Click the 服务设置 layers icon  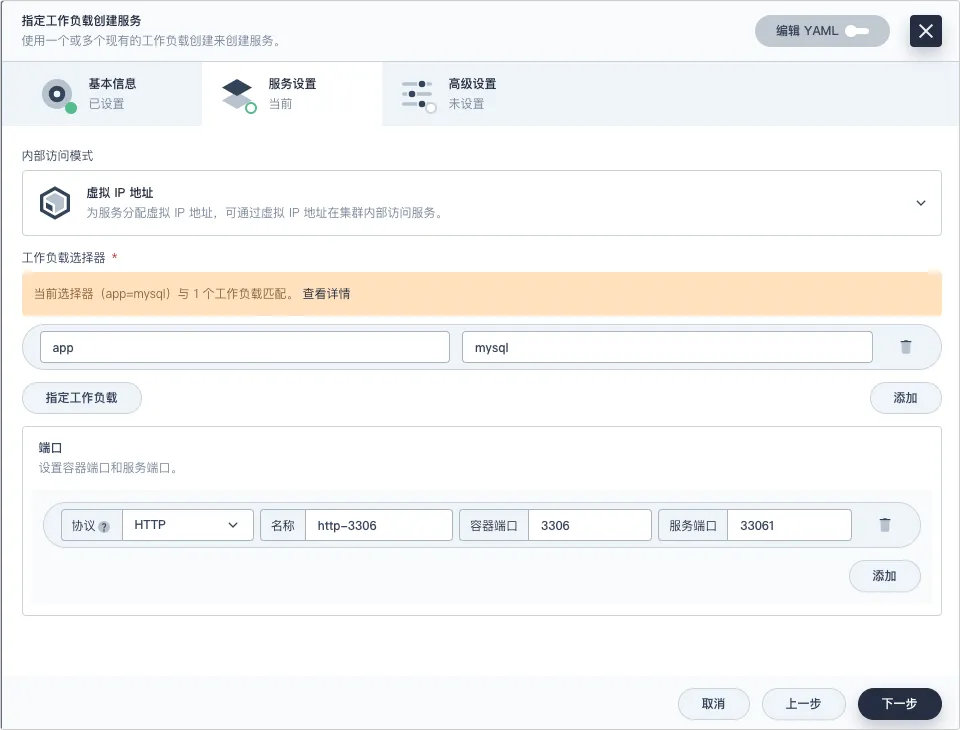click(238, 95)
